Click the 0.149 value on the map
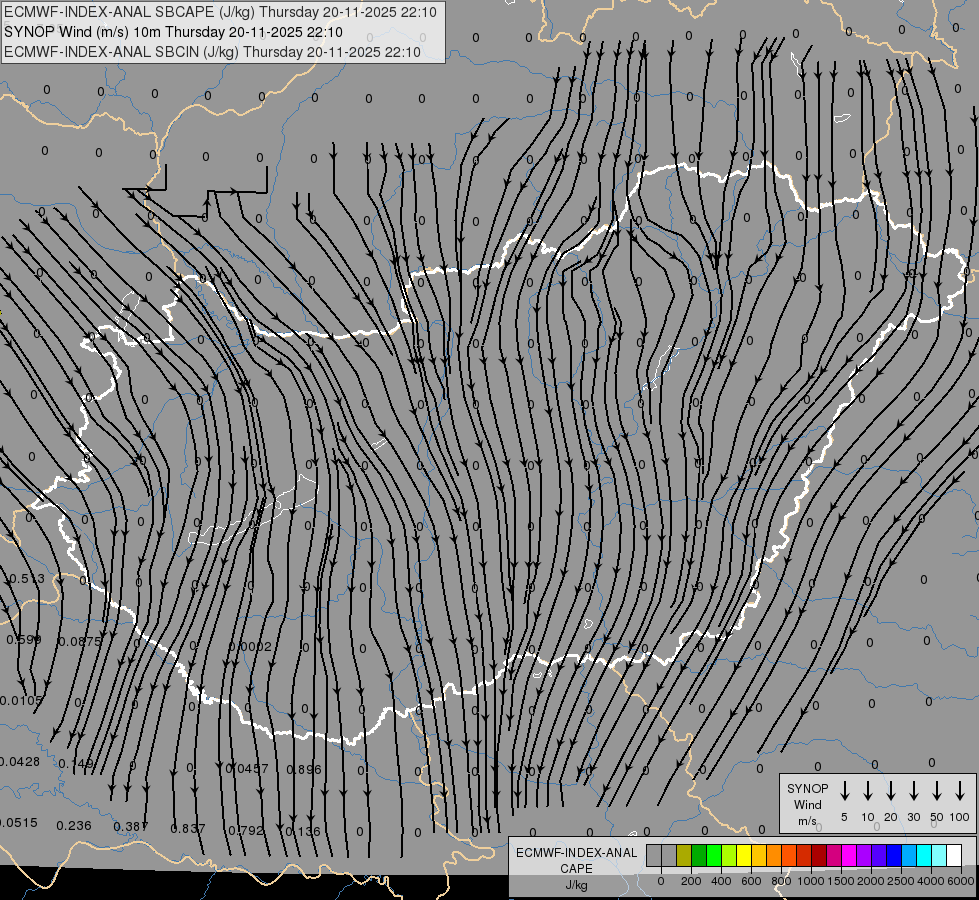Viewport: 979px width, 900px height. coord(76,764)
